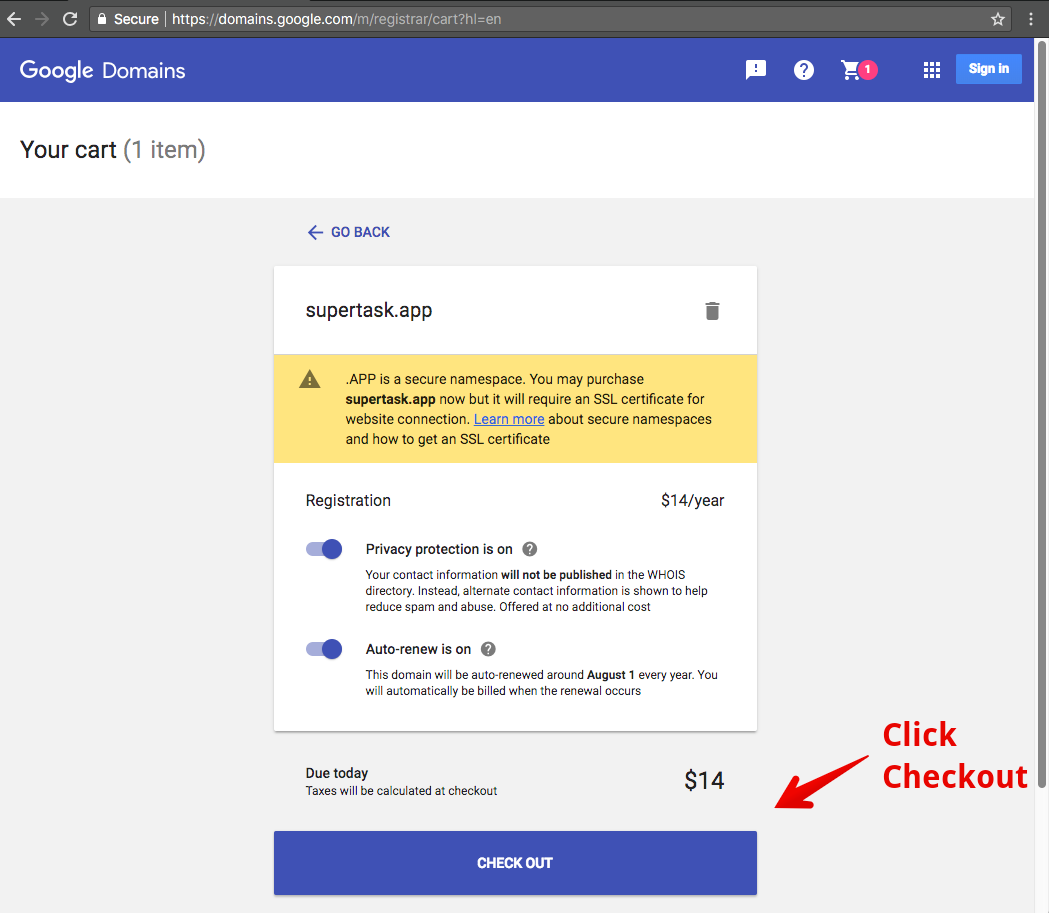Open the Learn more link about secure namespaces

click(509, 419)
